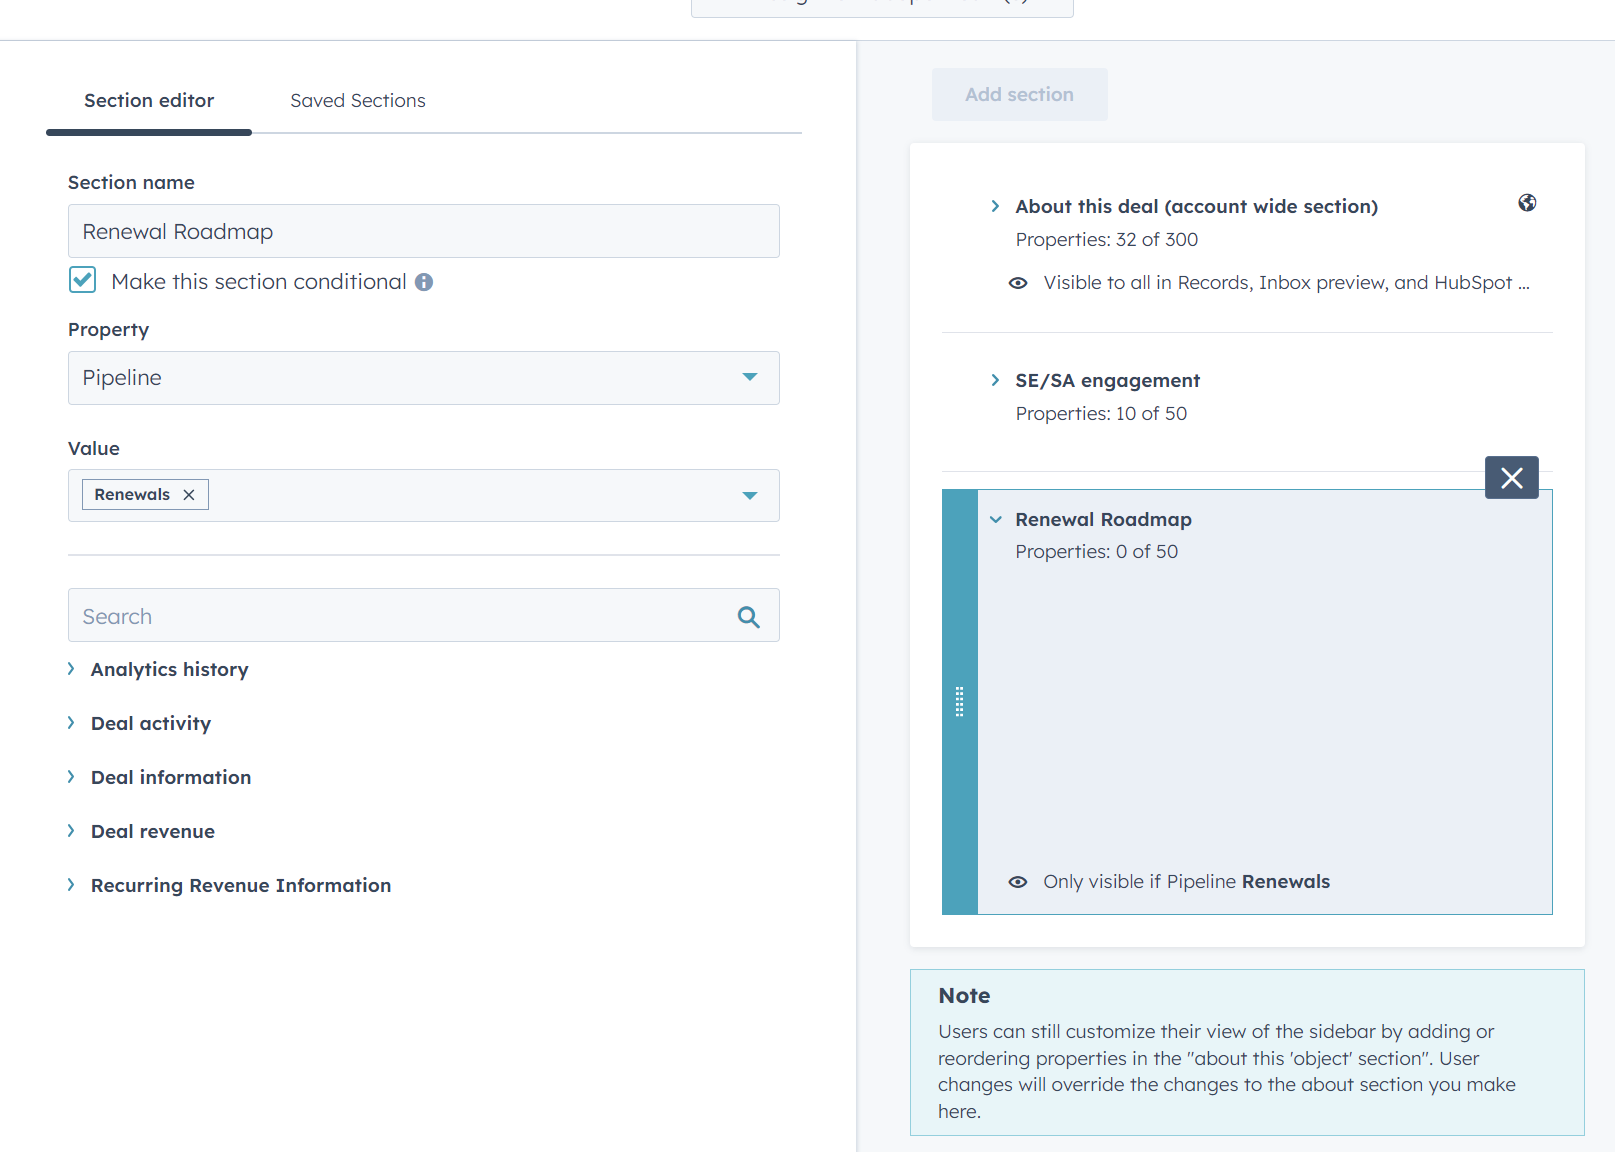
Task: Click the eye icon on About this deal visibility
Action: 1017,283
